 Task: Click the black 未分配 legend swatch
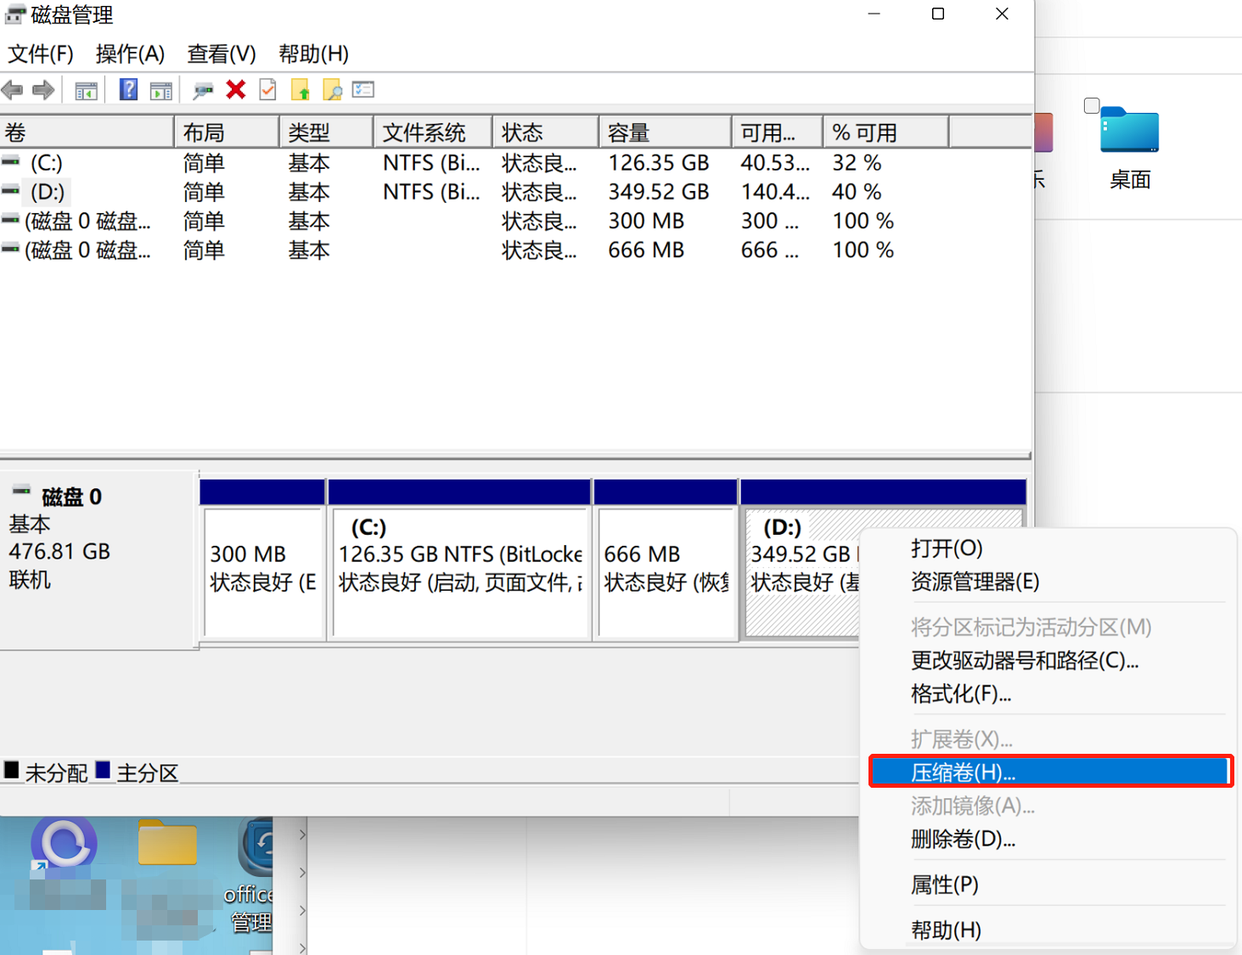pos(11,770)
